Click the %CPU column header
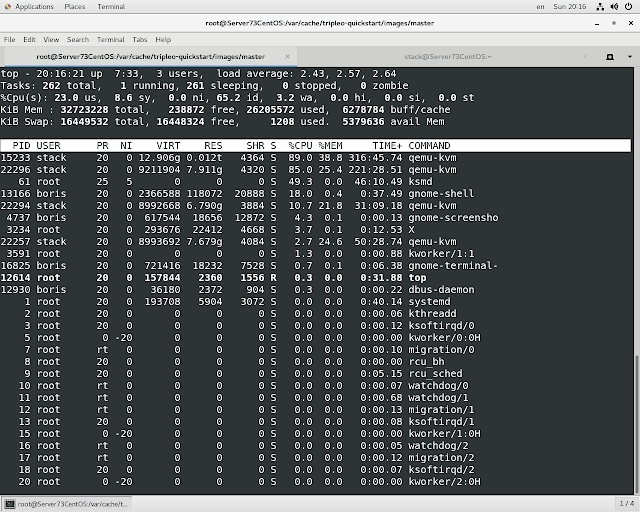Viewport: 640px width, 512px height. click(x=300, y=146)
